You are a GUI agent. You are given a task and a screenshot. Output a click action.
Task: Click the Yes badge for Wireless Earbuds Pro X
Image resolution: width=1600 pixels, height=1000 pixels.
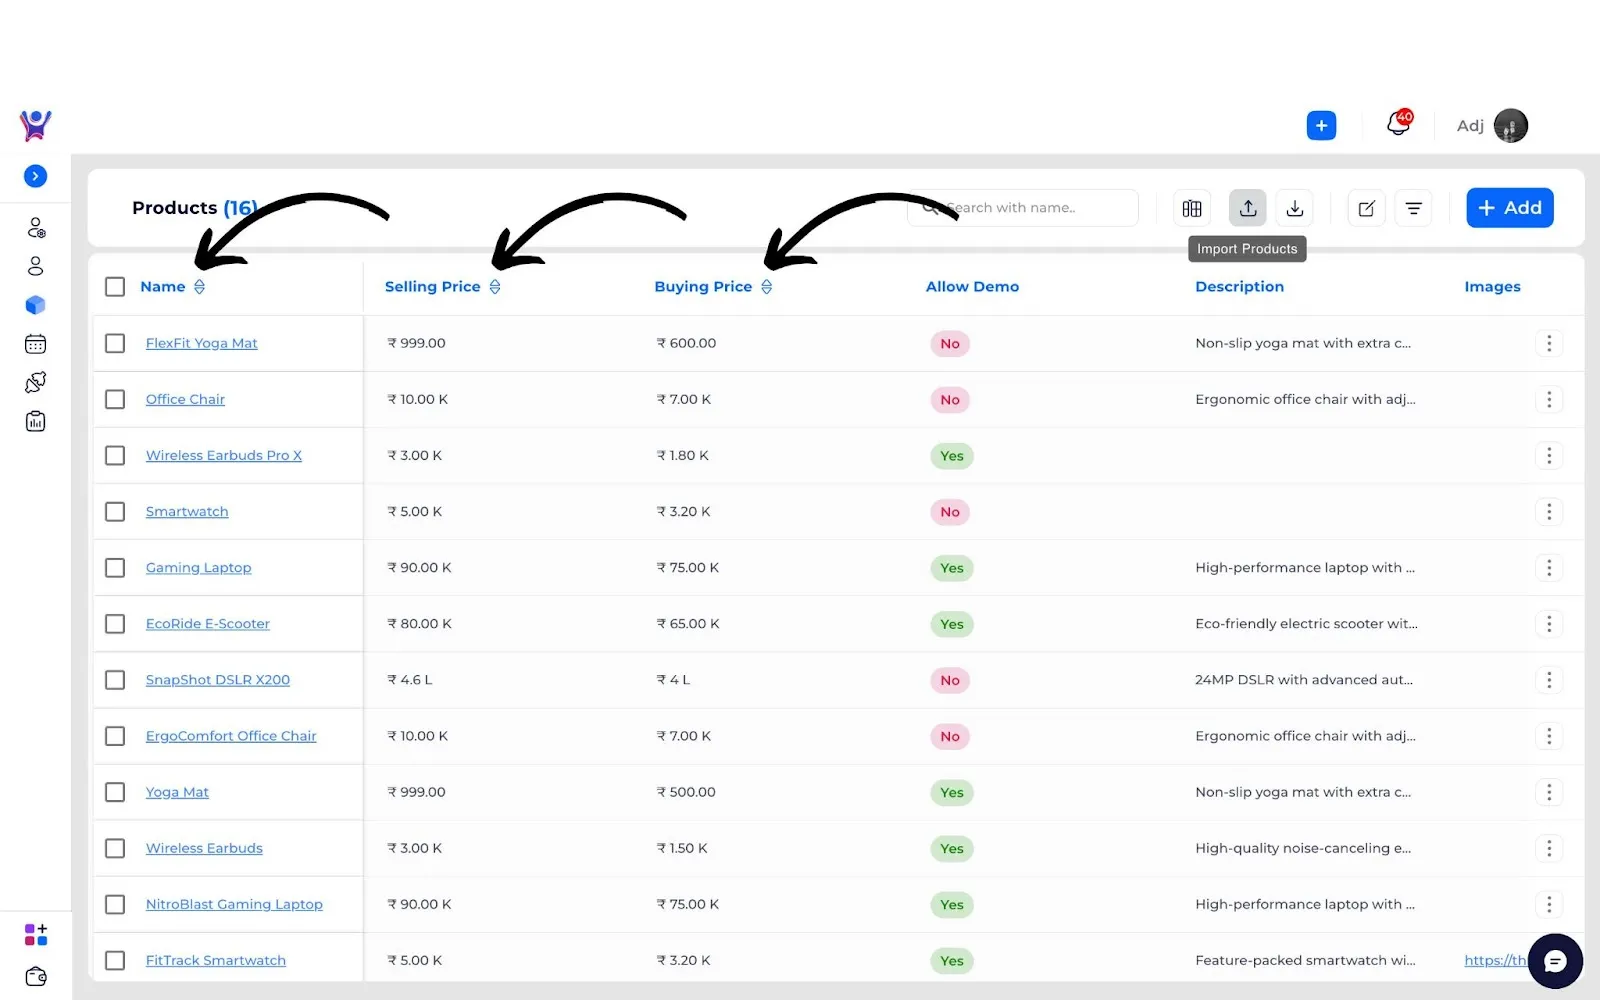952,456
